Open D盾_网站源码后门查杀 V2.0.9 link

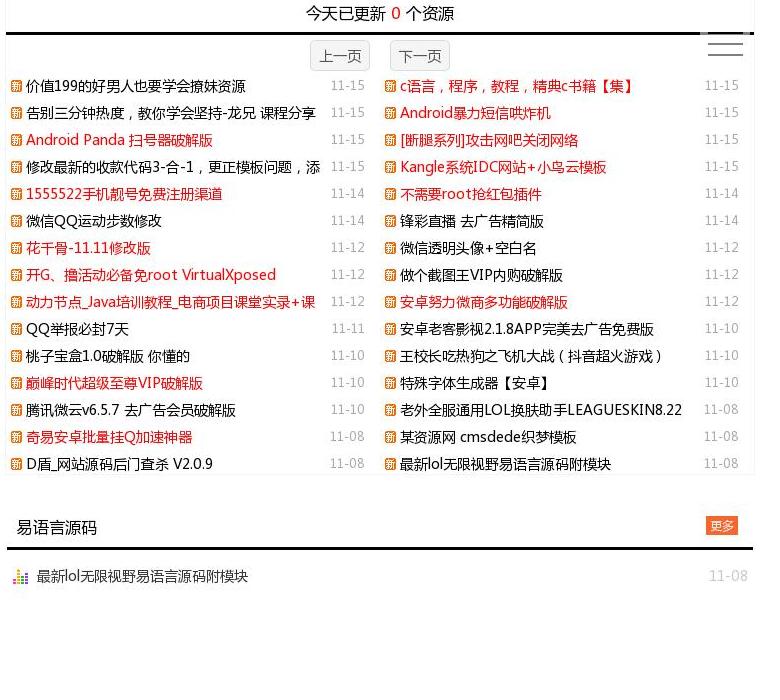[119, 464]
